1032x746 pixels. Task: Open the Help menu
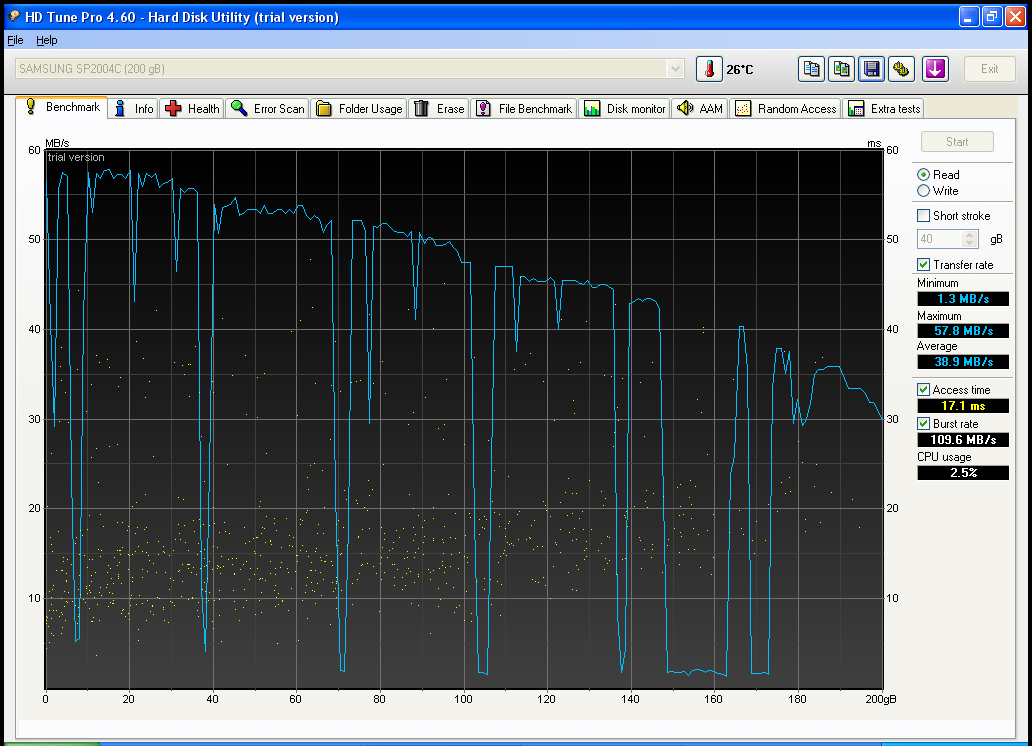click(47, 40)
